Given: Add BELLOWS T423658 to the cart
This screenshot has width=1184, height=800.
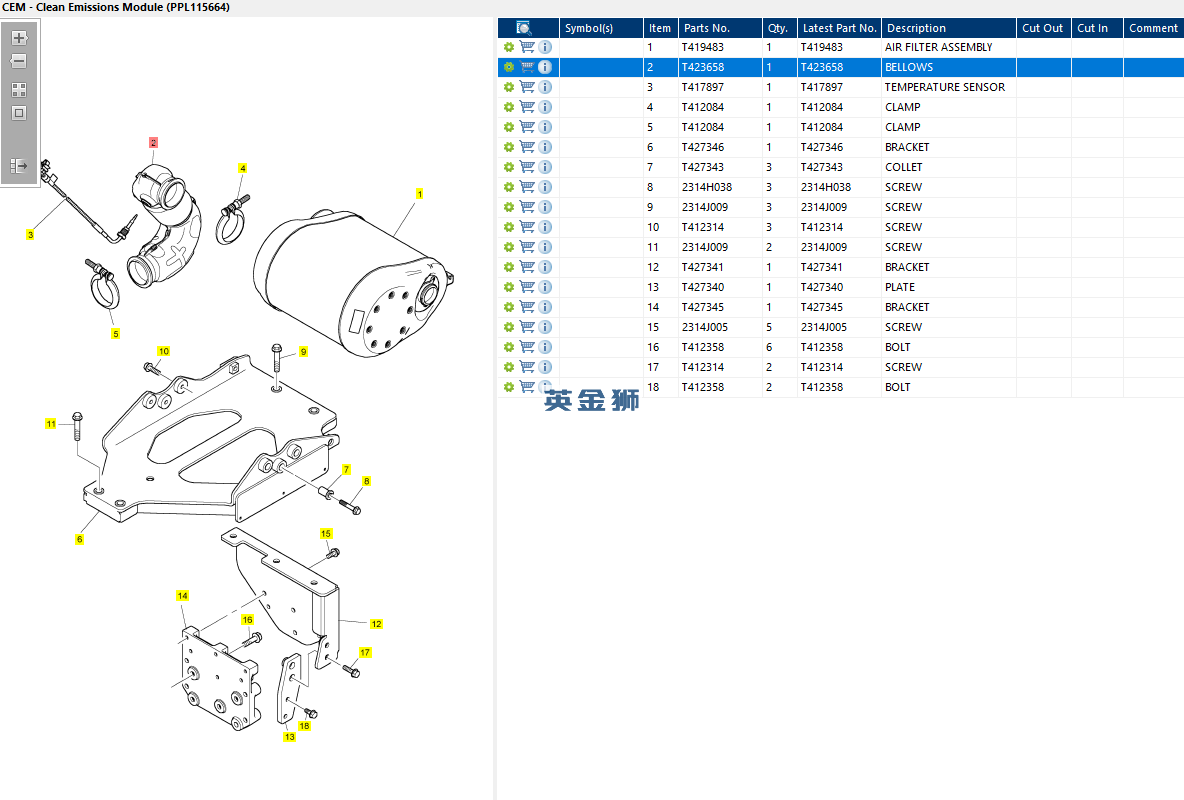Looking at the screenshot, I should 527,67.
